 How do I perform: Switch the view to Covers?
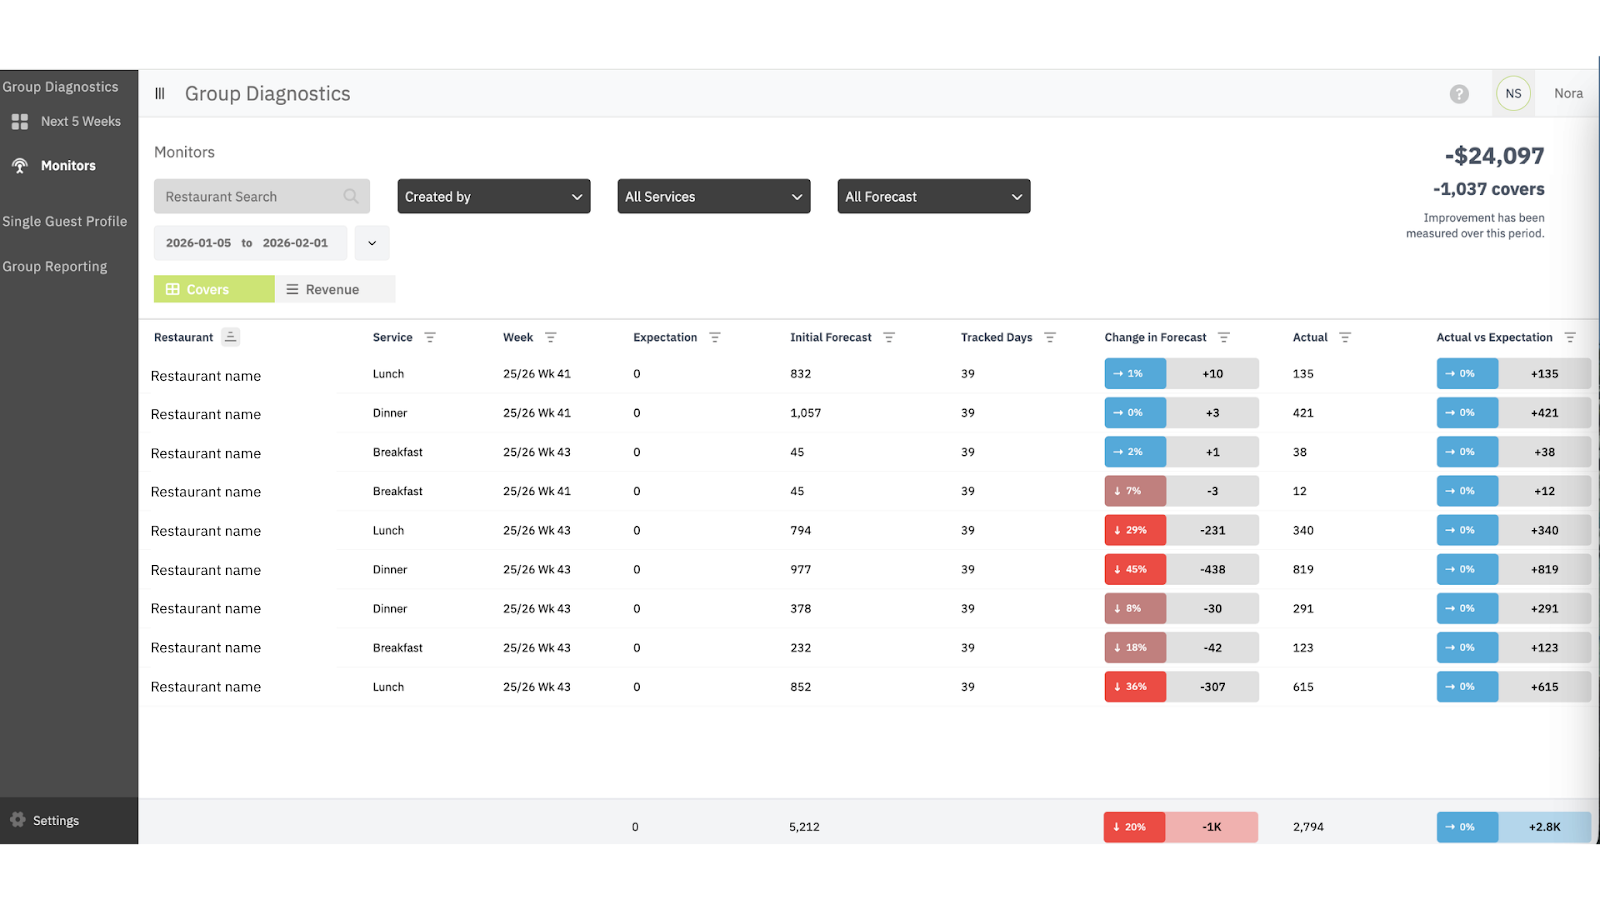214,289
